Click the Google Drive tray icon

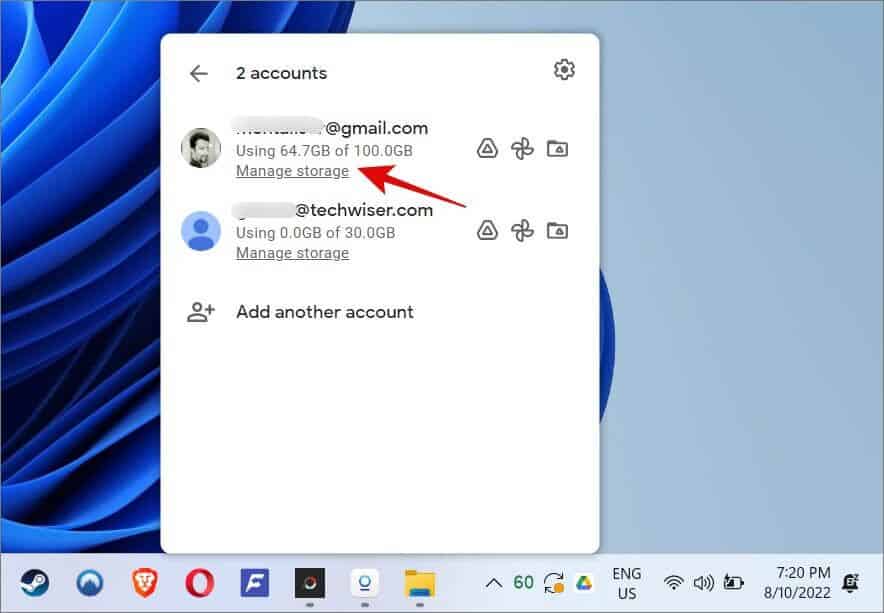coord(584,583)
